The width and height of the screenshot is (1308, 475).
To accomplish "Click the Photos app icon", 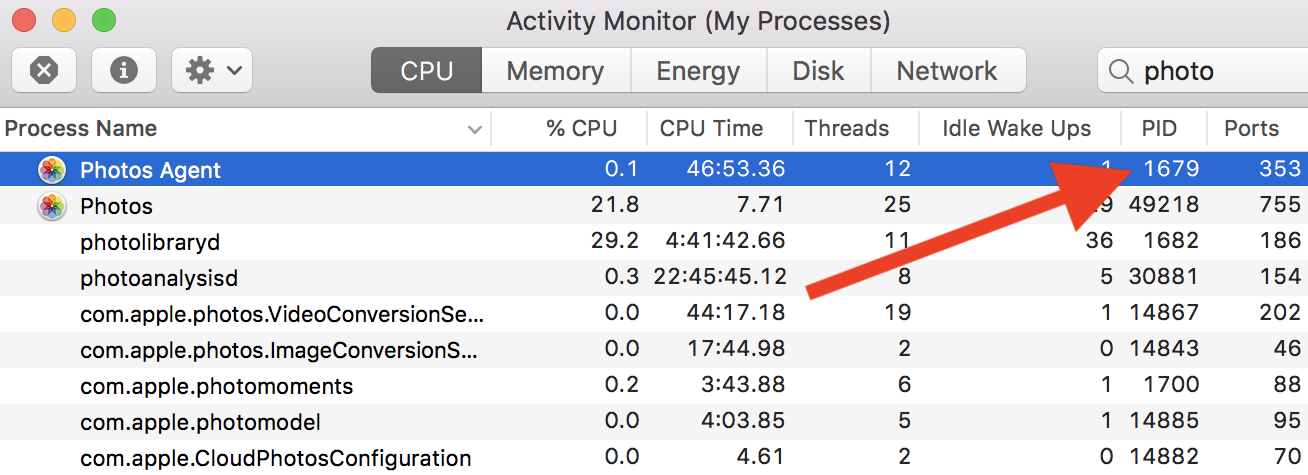I will 52,207.
